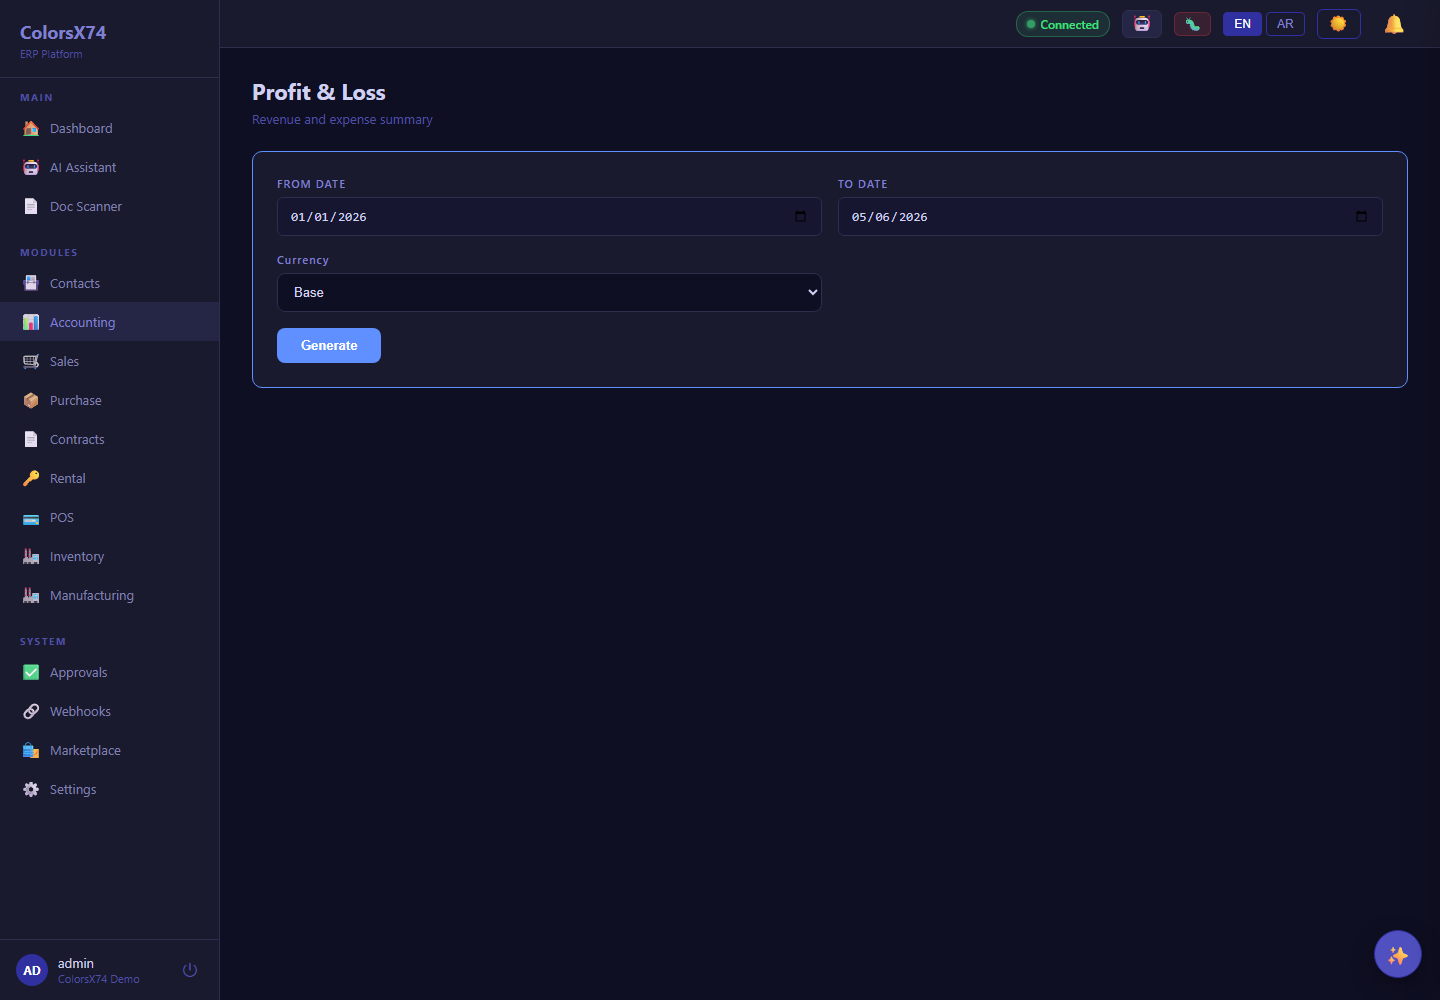
Task: Click the Contacts icon in sidebar
Action: (31, 283)
